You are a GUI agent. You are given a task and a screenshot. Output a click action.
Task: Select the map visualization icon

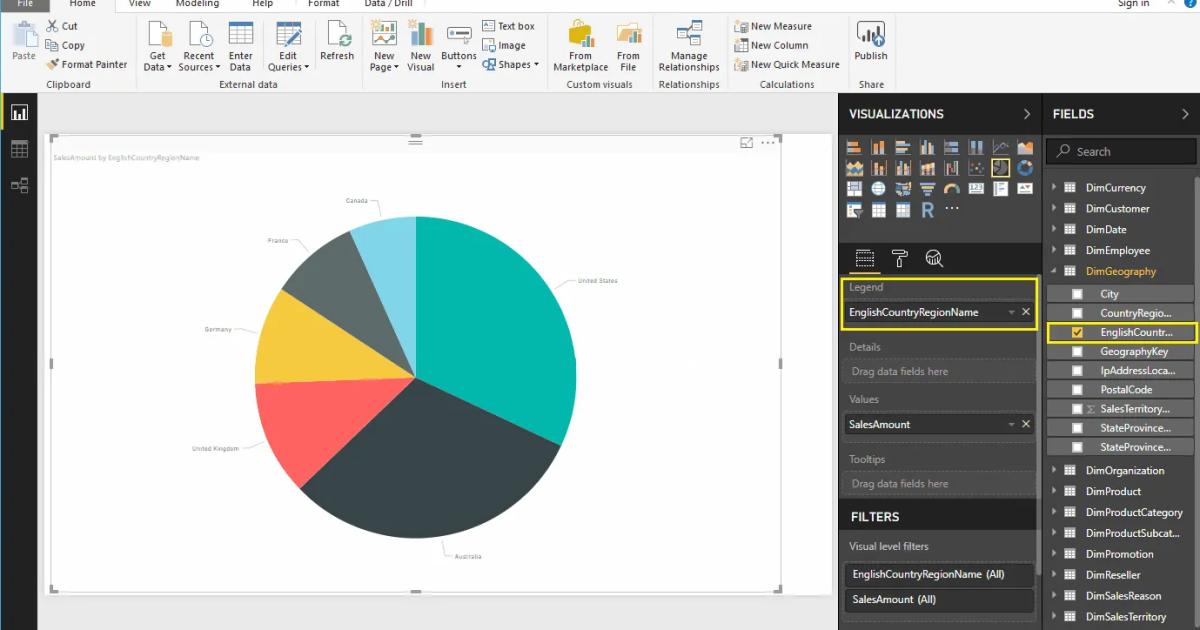878,189
